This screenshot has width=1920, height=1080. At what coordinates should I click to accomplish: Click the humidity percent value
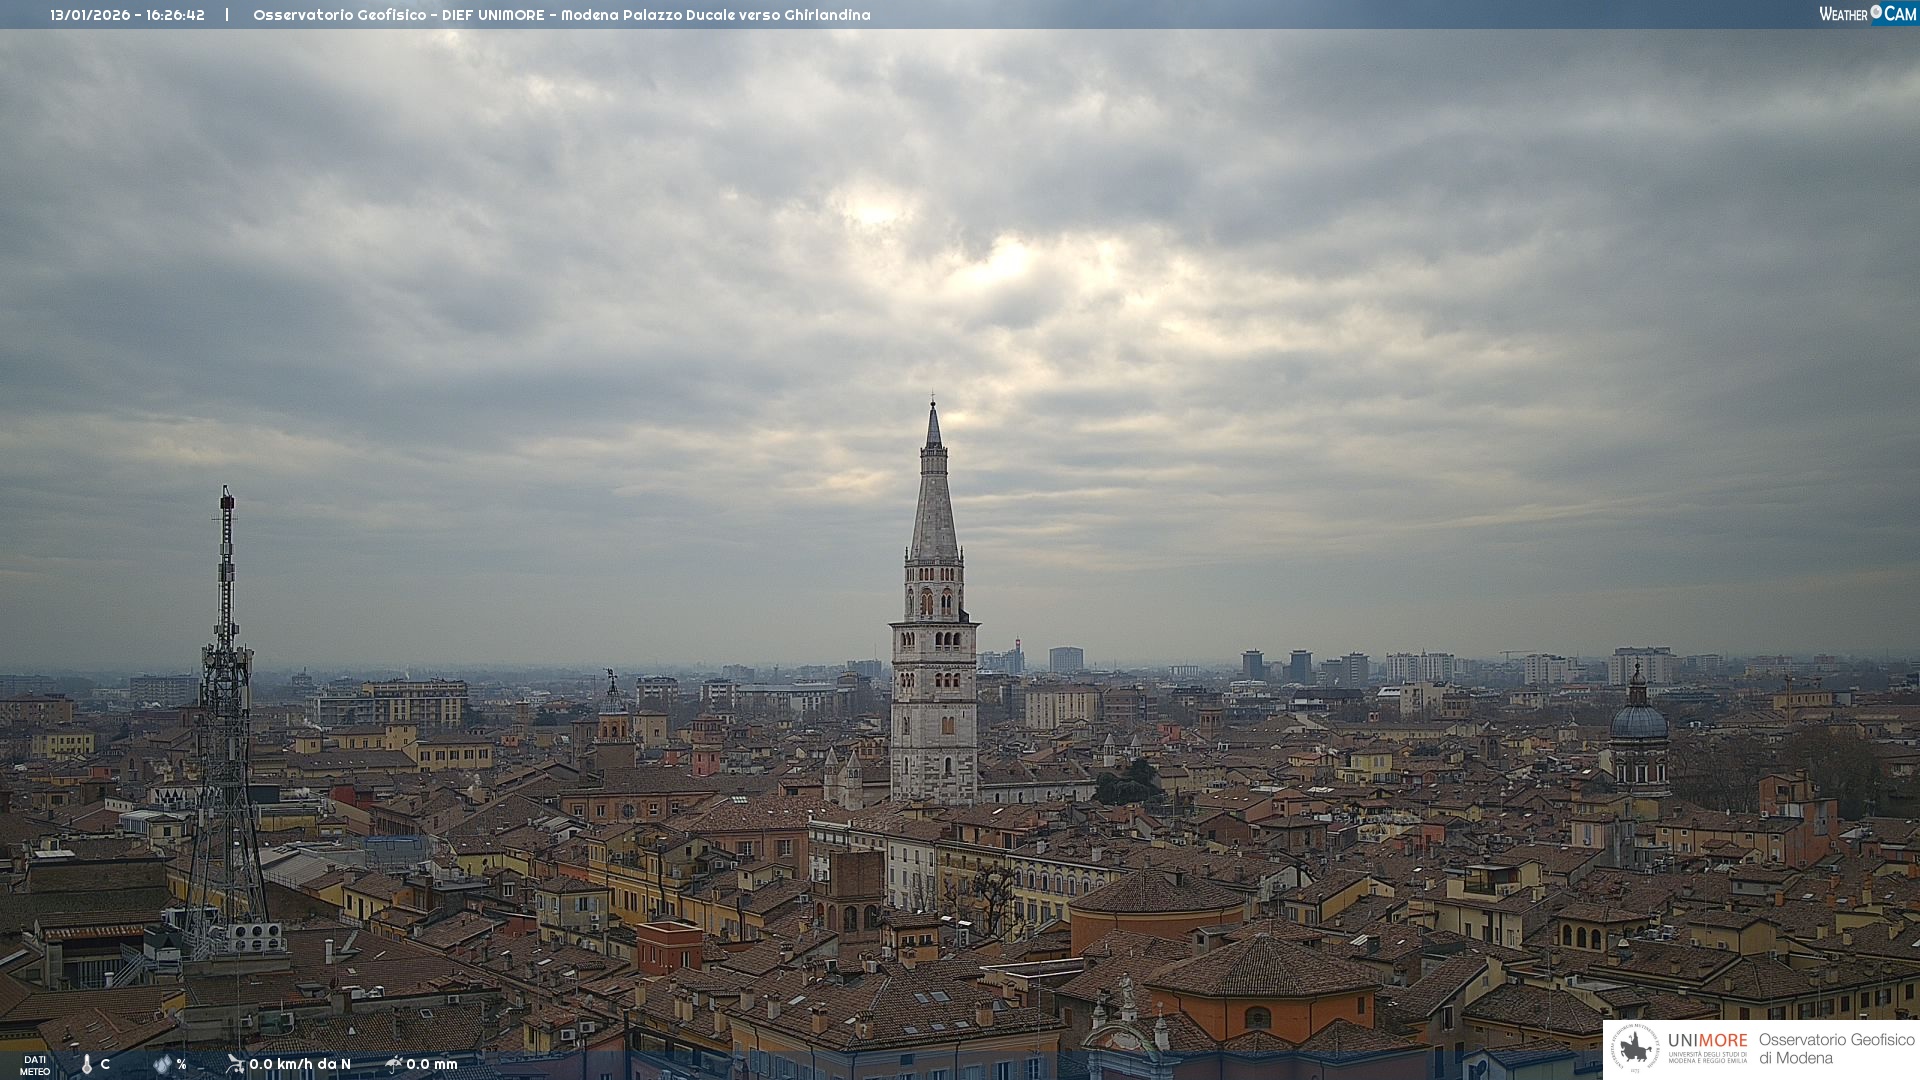pos(181,1064)
